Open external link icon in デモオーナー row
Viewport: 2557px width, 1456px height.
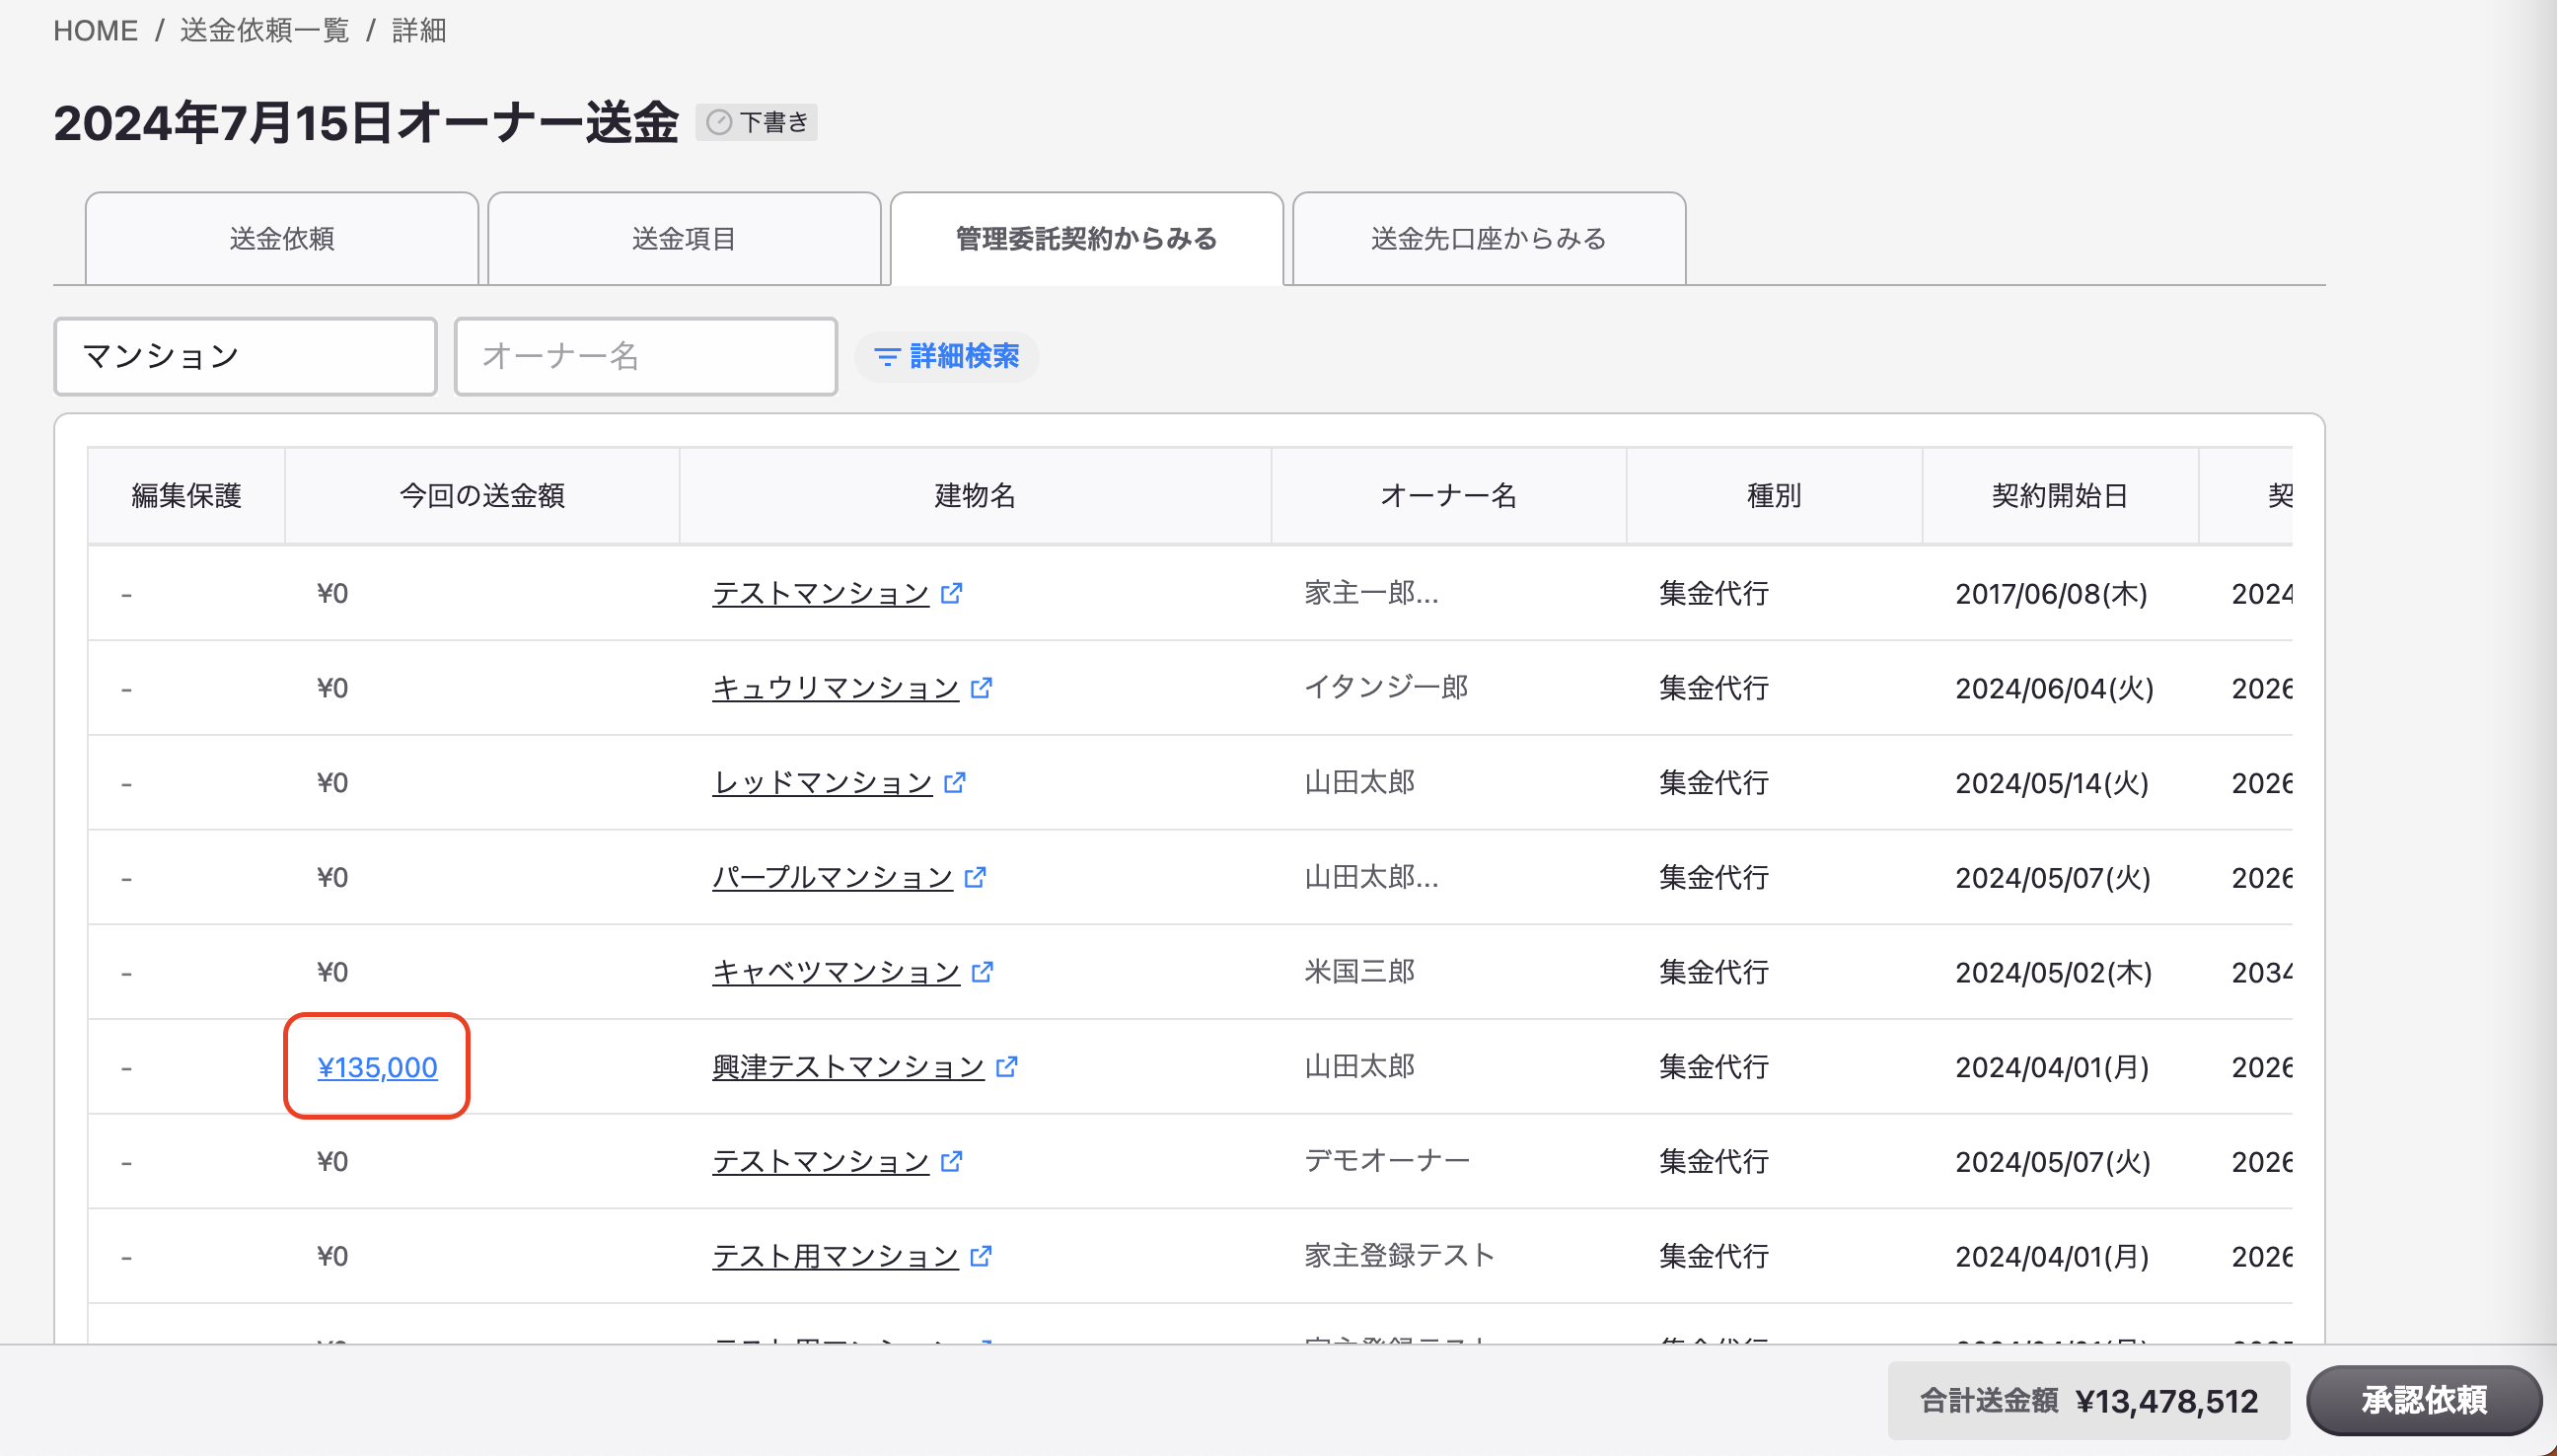click(x=951, y=1161)
